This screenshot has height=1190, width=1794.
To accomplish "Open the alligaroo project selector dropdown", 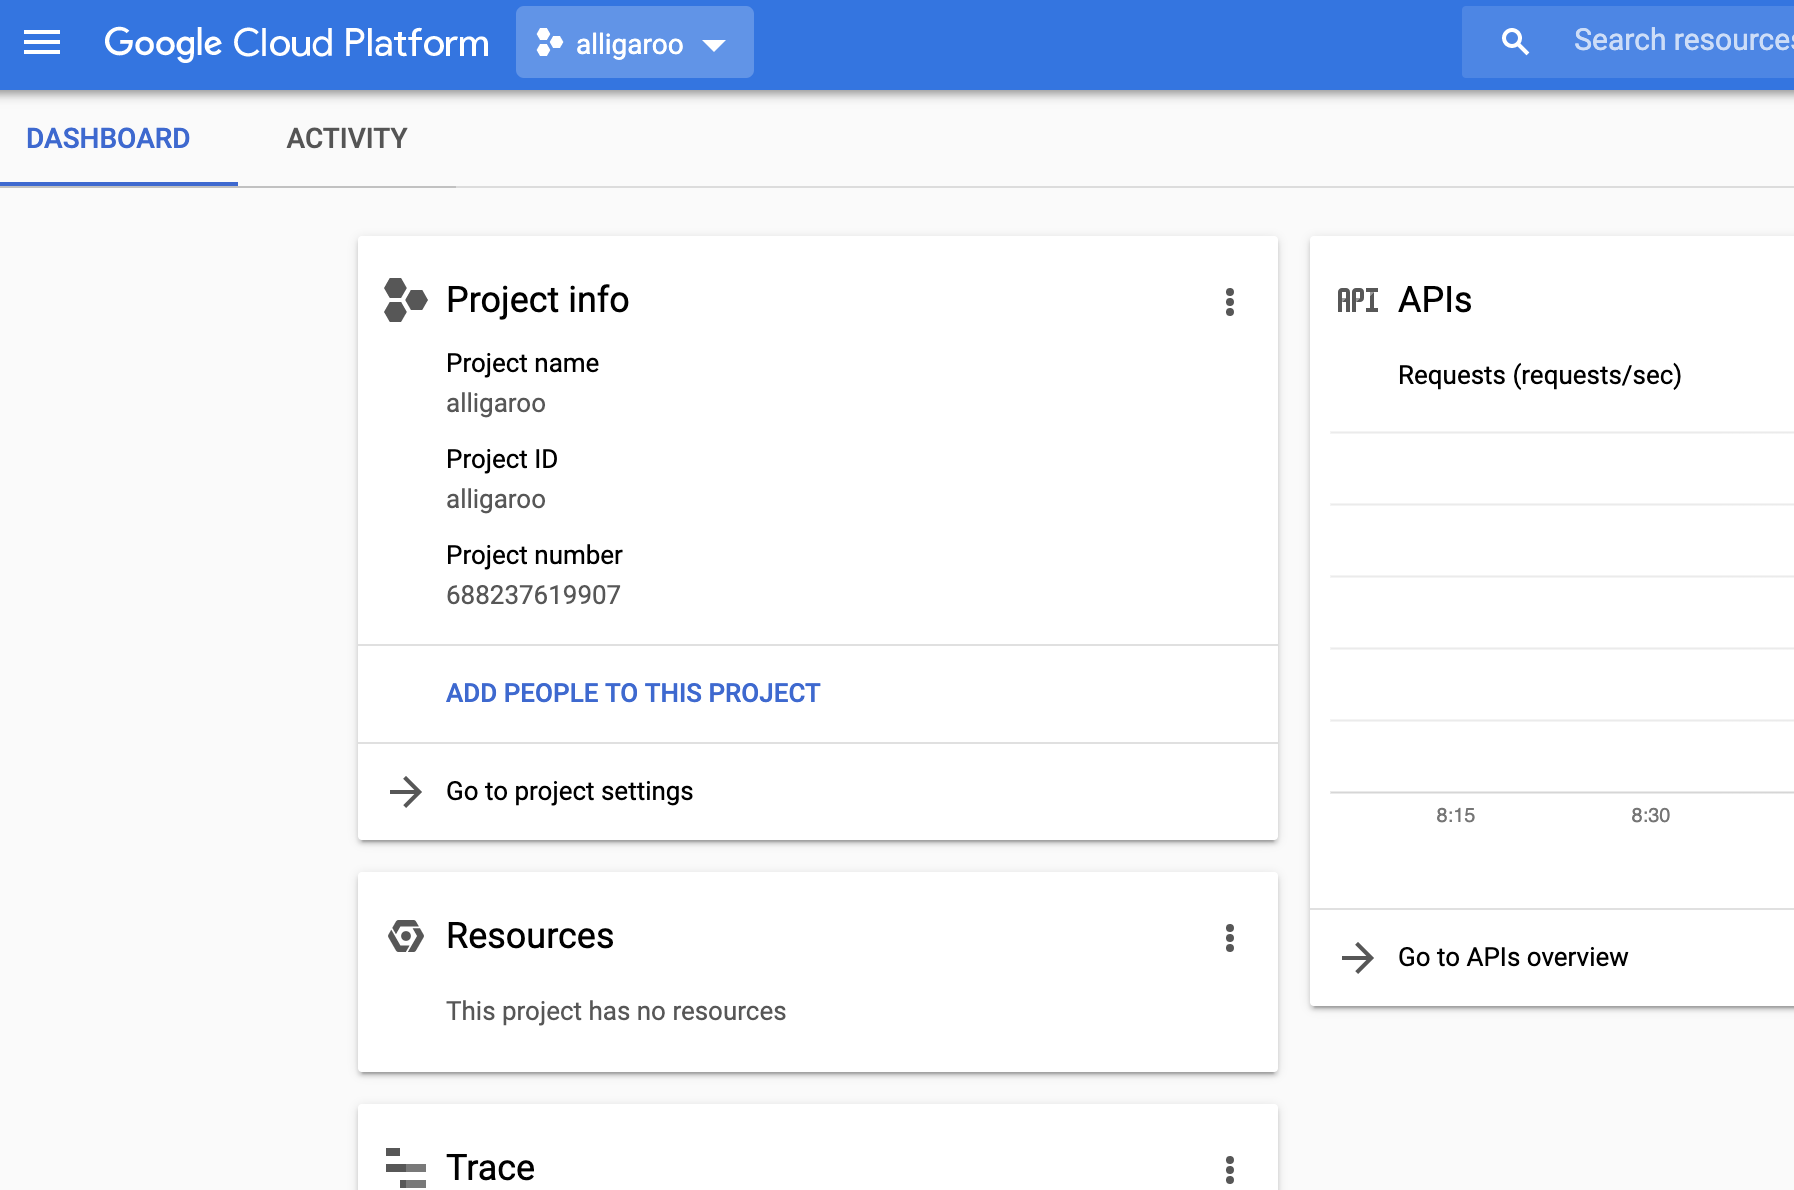I will pos(635,42).
